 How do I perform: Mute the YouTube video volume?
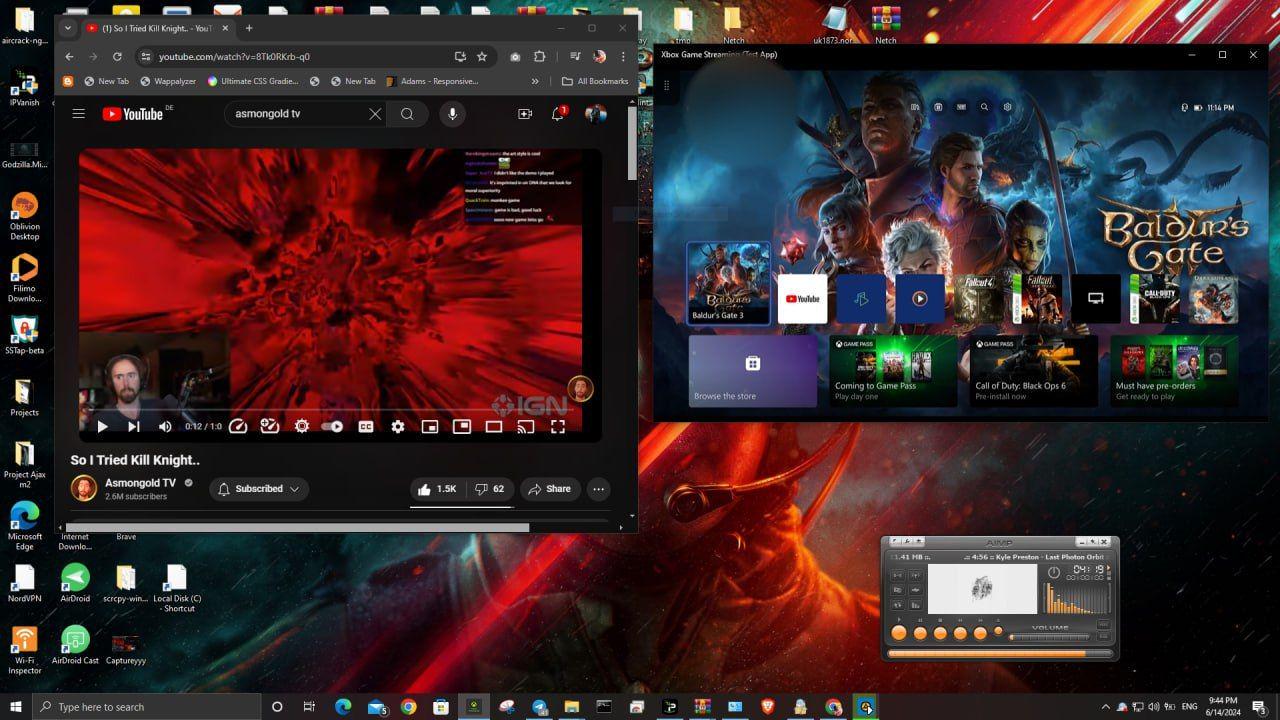[x=165, y=427]
